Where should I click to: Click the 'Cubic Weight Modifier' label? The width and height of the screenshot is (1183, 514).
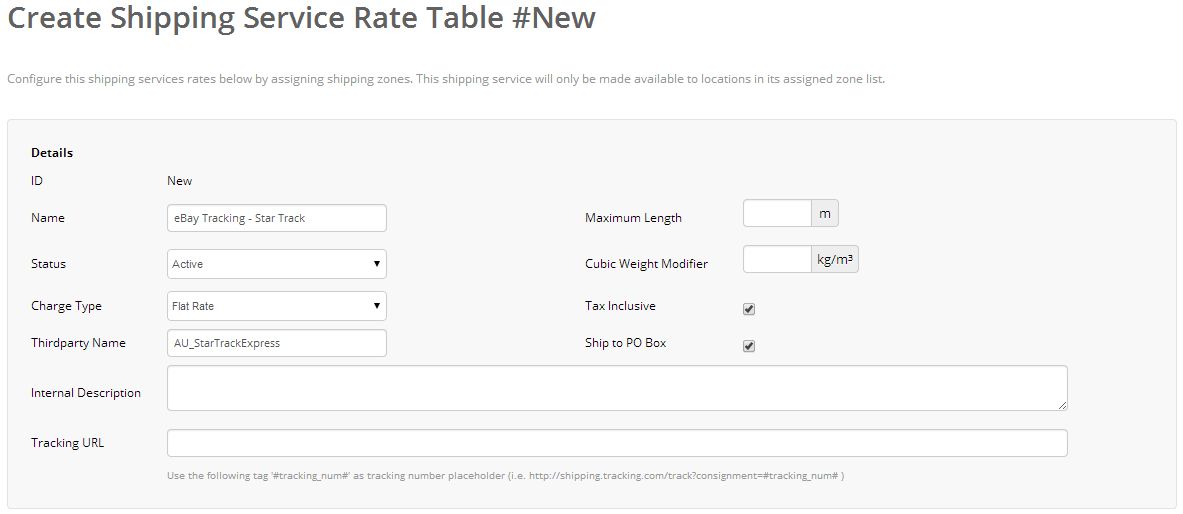647,264
